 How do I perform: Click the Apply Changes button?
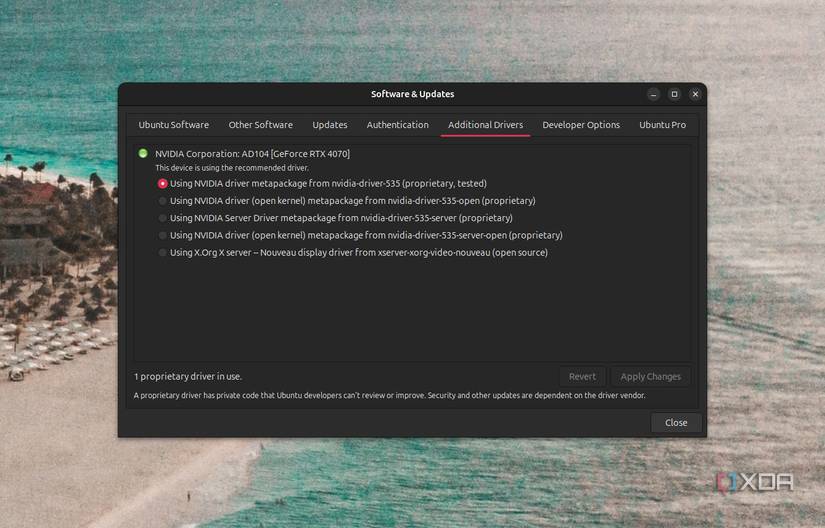pyautogui.click(x=650, y=377)
